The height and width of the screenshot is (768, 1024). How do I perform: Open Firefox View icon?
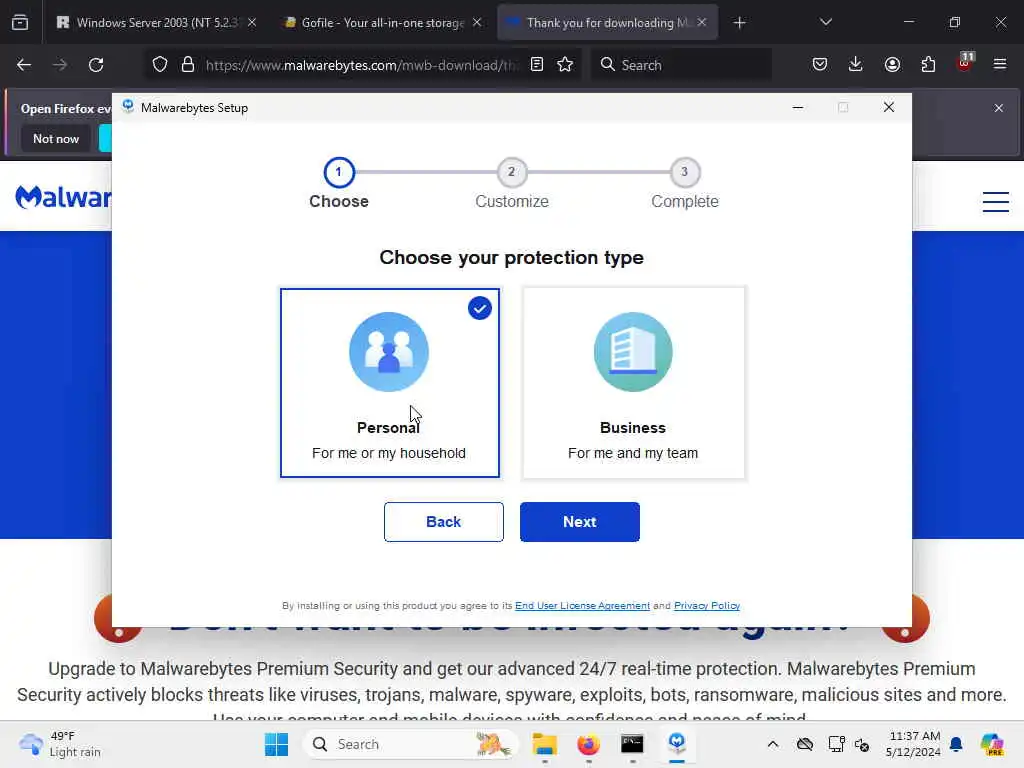[20, 23]
